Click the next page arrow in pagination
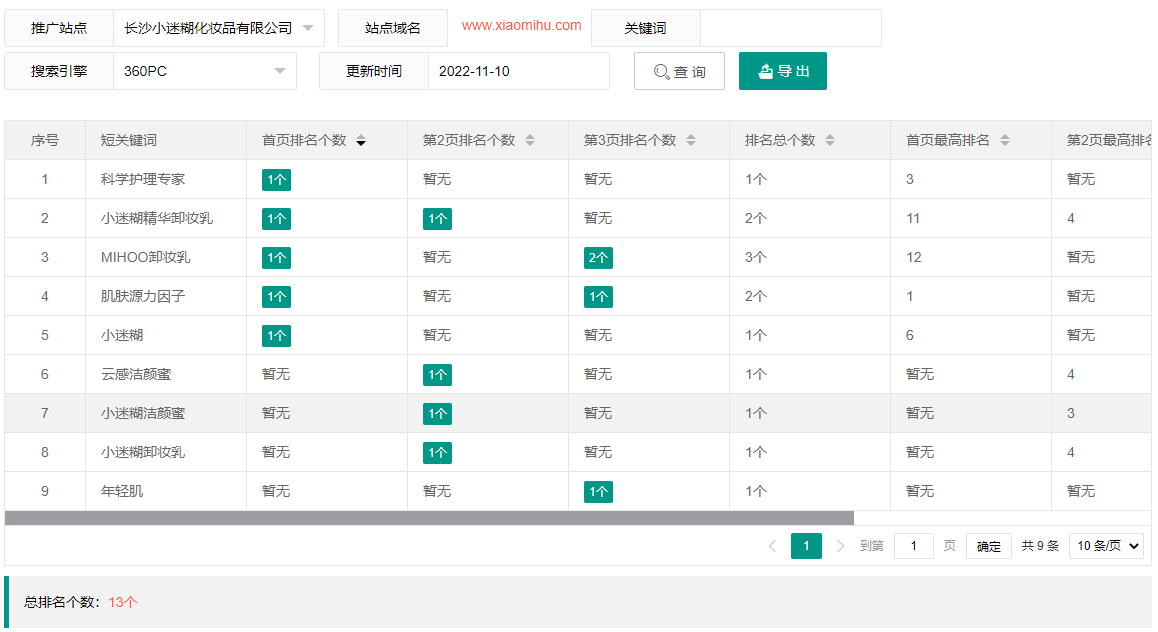1158x632 pixels. (x=840, y=546)
